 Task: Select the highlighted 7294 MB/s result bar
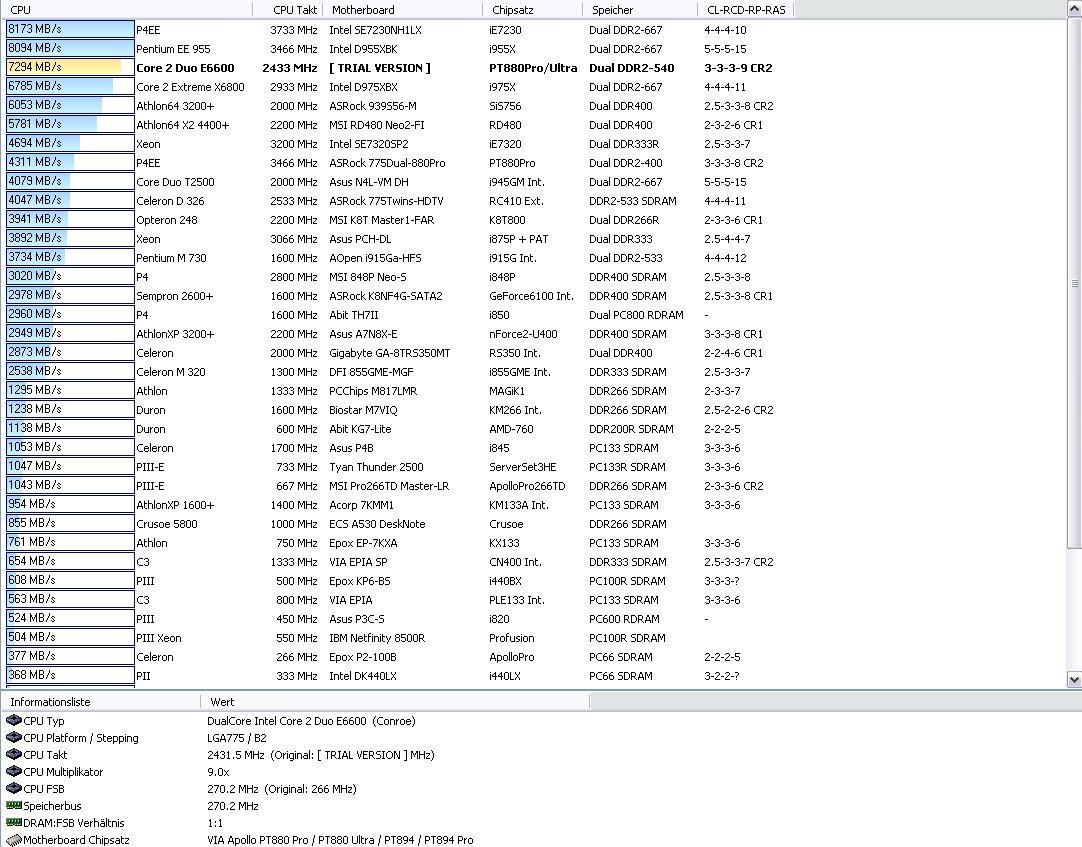click(70, 68)
